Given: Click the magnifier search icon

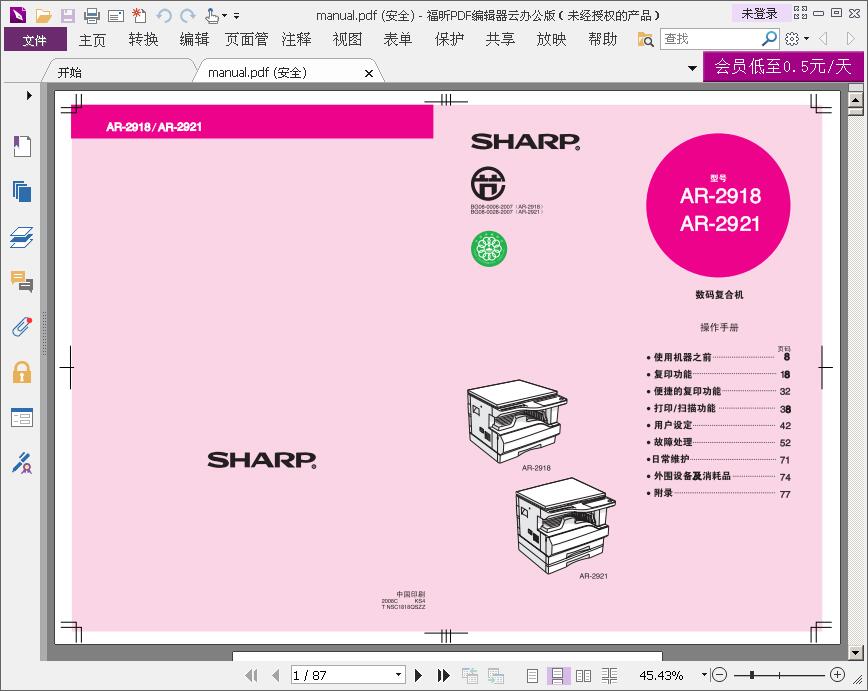Looking at the screenshot, I should (x=769, y=39).
